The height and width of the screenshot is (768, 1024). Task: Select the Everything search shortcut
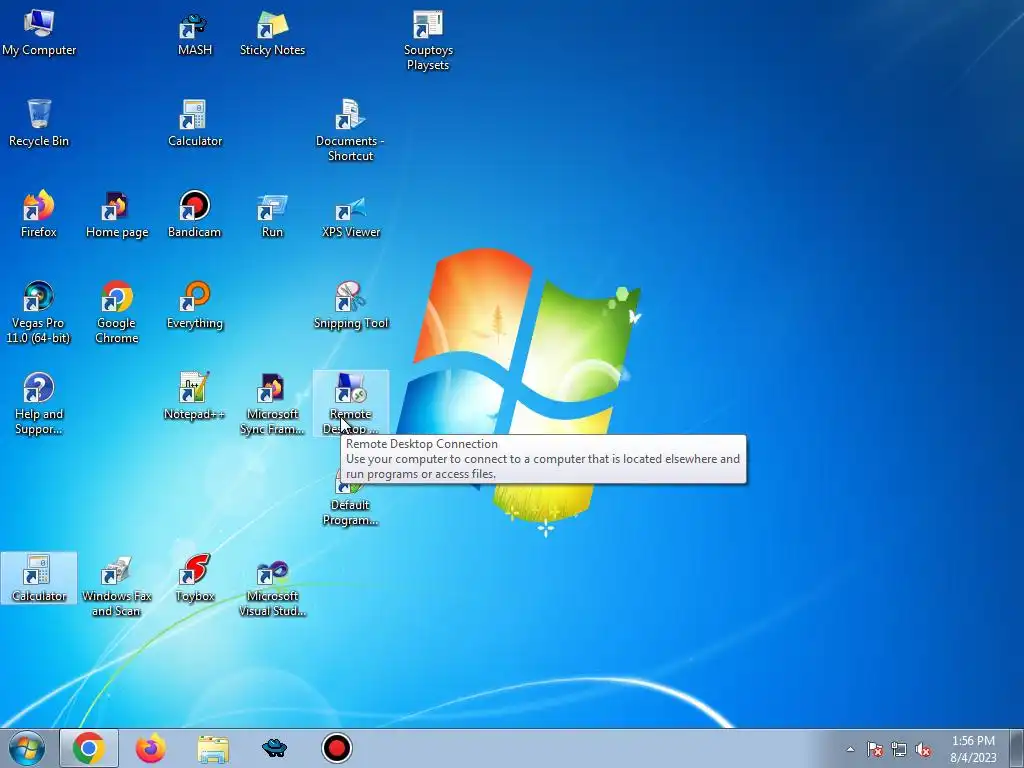(195, 306)
